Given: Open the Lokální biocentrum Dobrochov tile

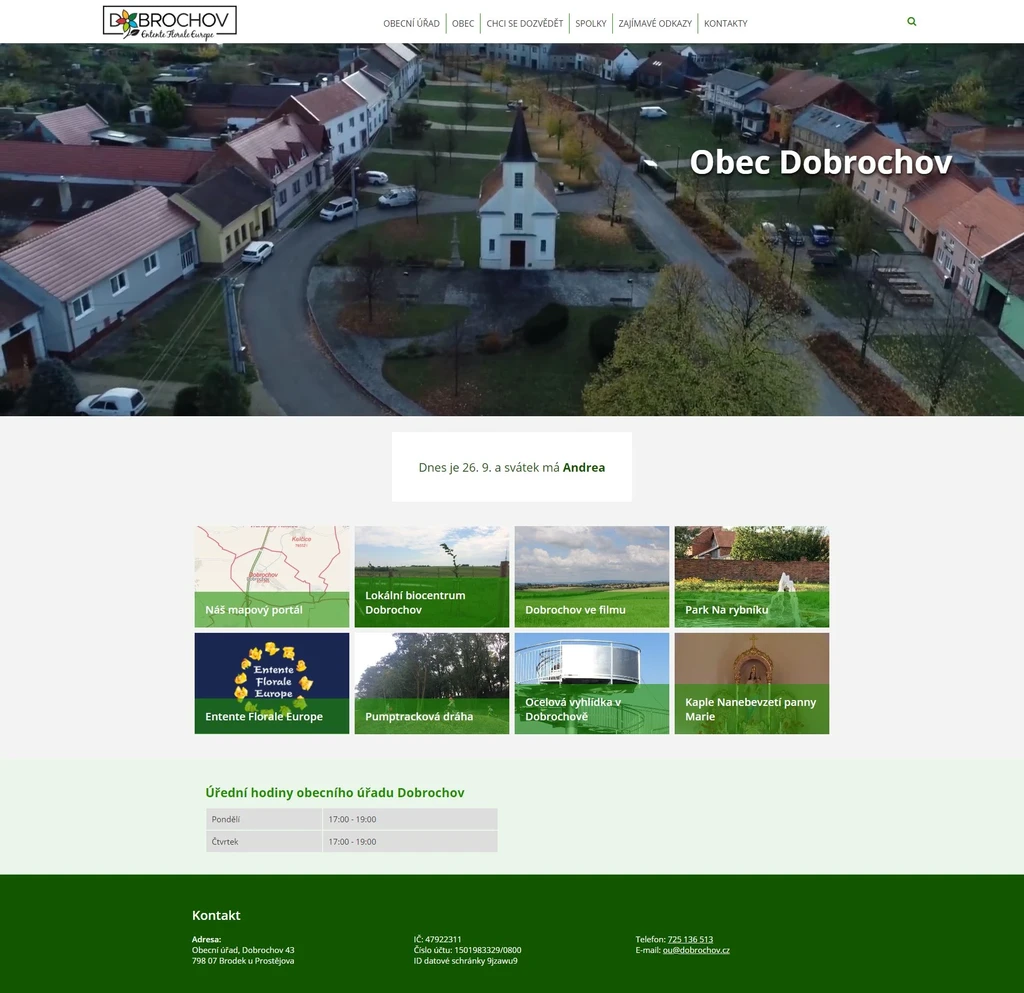Looking at the screenshot, I should click(x=432, y=577).
